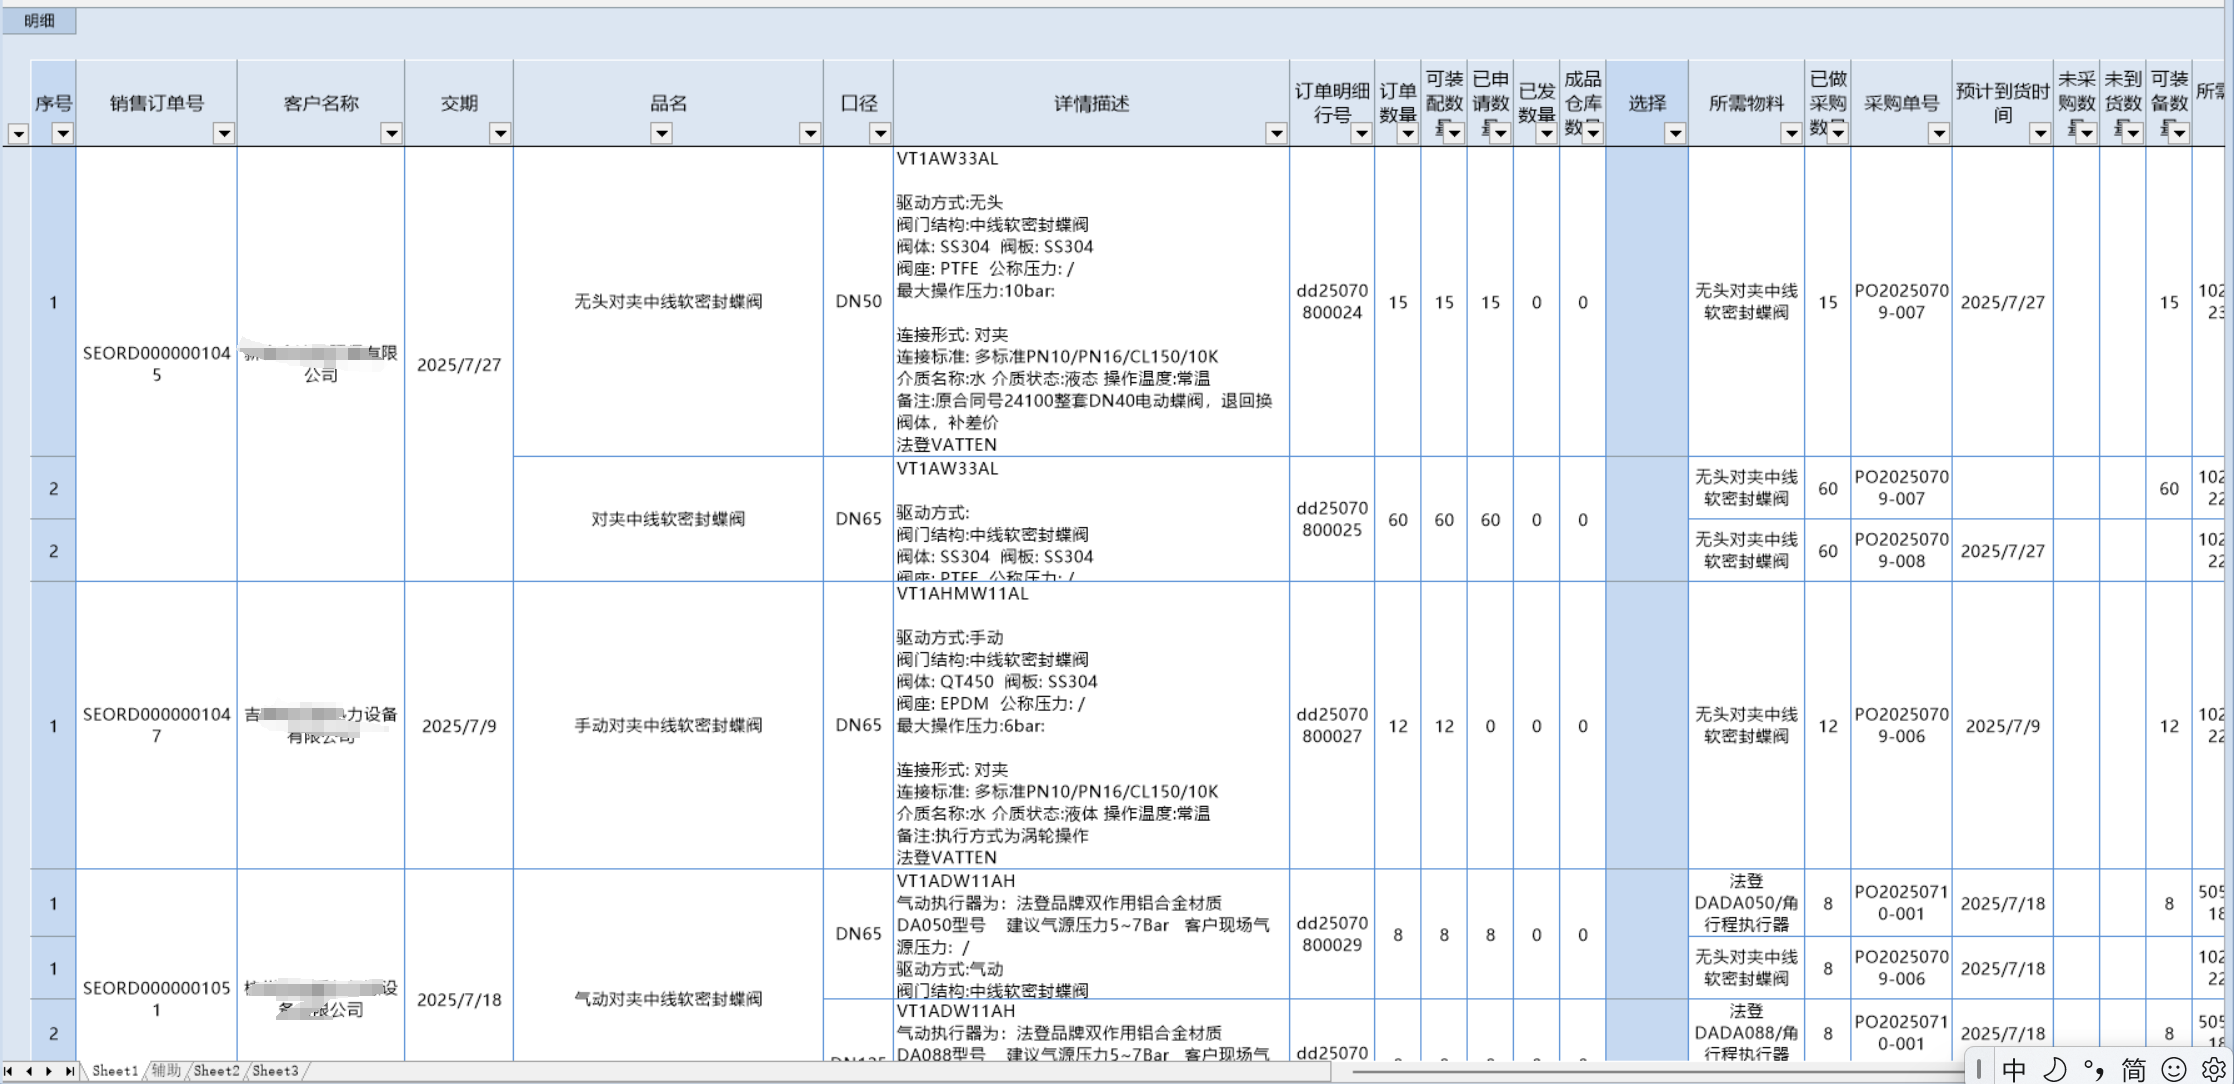Click sorted filter icon on 已申请数 column
This screenshot has width=2234, height=1084.
click(x=1498, y=133)
